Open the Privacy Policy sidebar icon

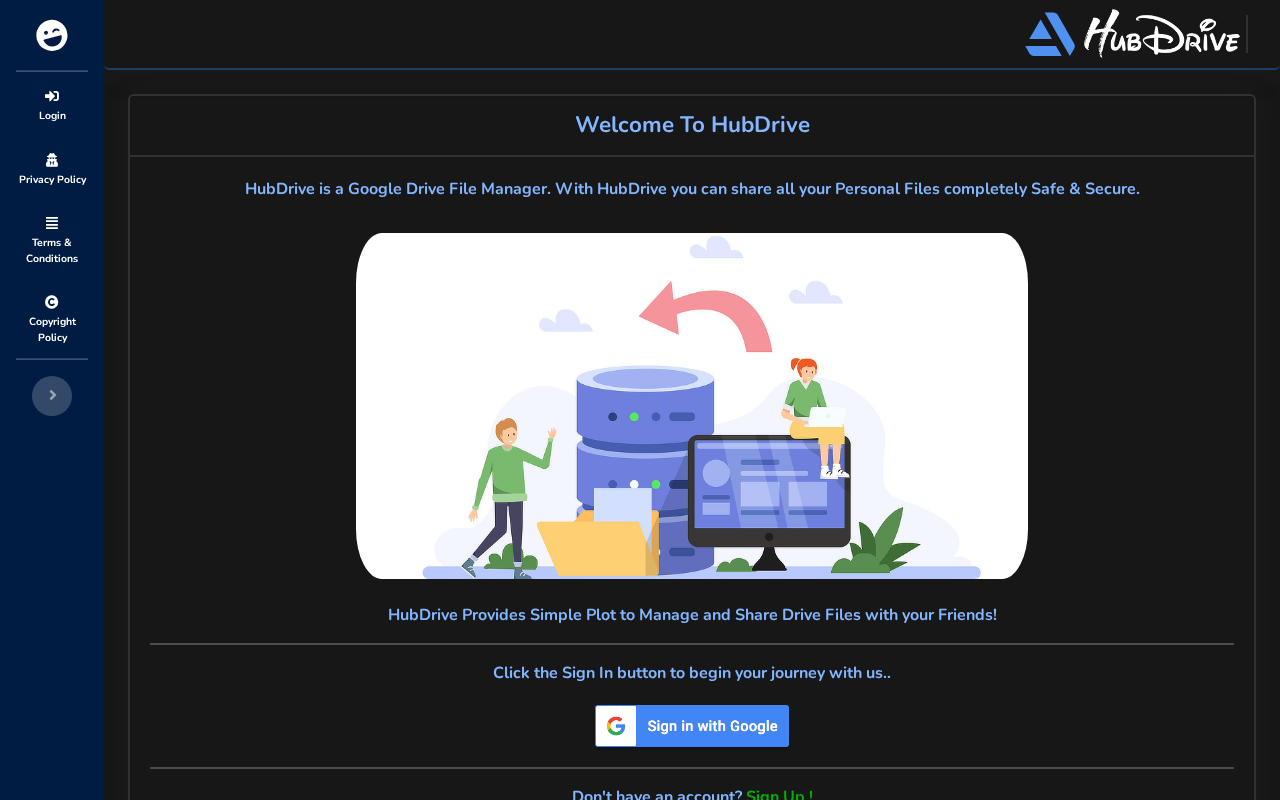(x=52, y=160)
